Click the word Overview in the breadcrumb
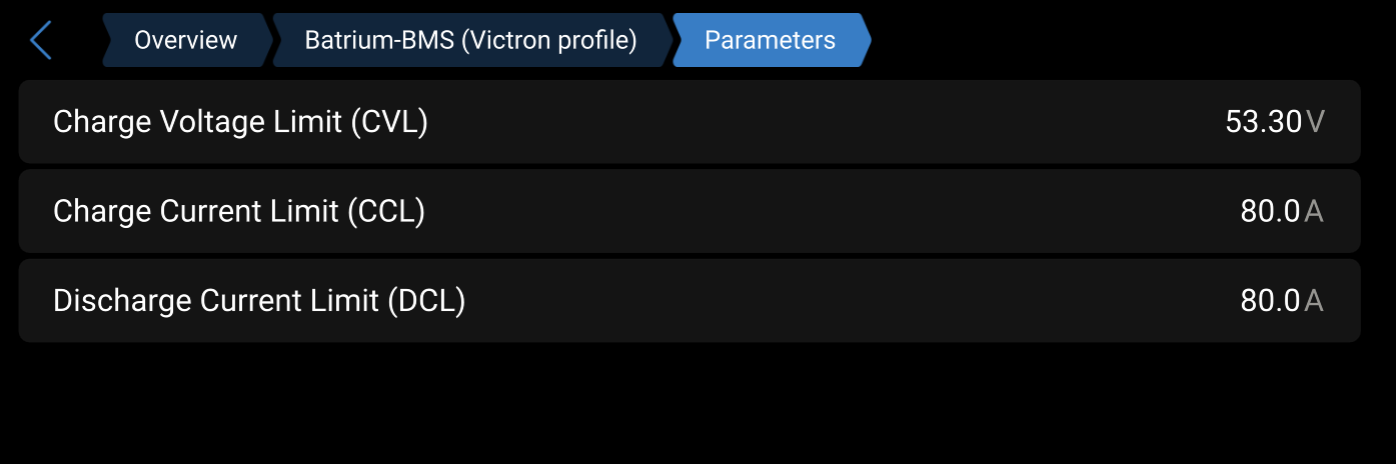Image resolution: width=1396 pixels, height=464 pixels. click(x=185, y=40)
